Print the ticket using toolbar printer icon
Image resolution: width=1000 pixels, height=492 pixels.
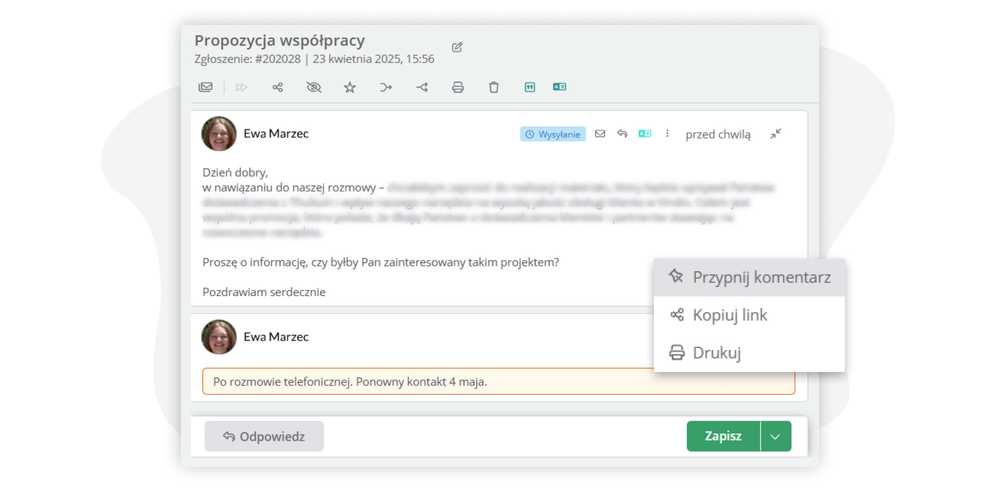pyautogui.click(x=457, y=87)
